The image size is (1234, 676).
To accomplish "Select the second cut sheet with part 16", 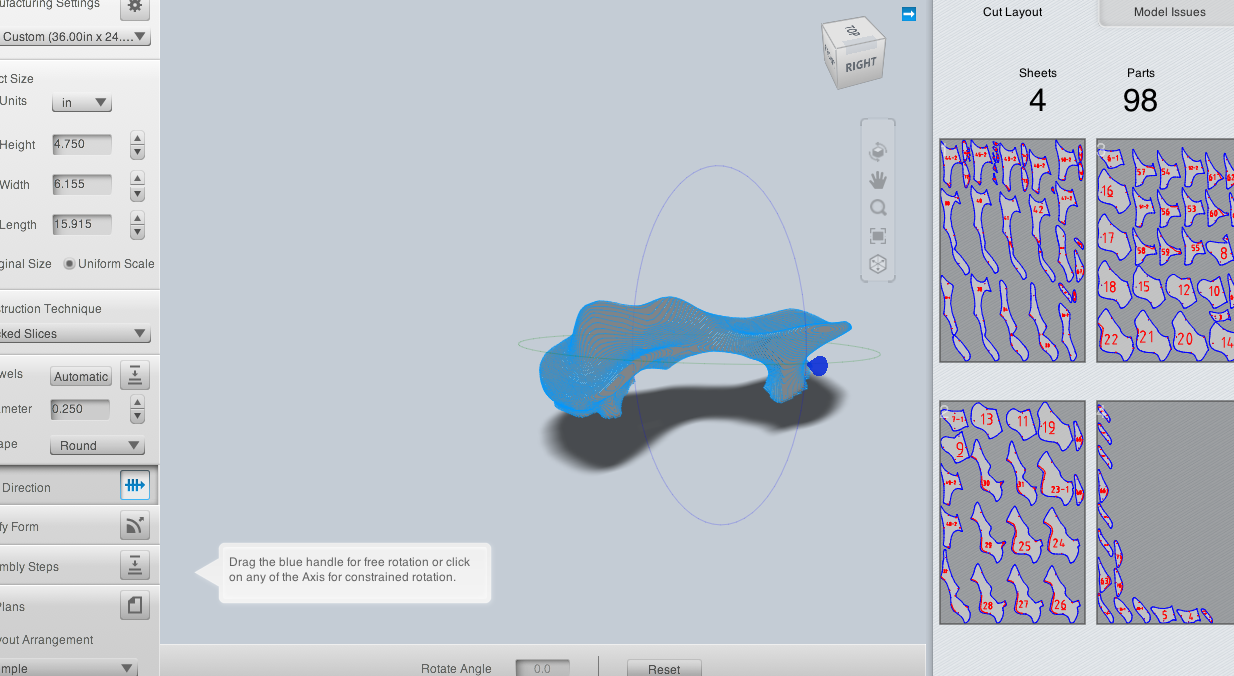I will (x=1165, y=250).
